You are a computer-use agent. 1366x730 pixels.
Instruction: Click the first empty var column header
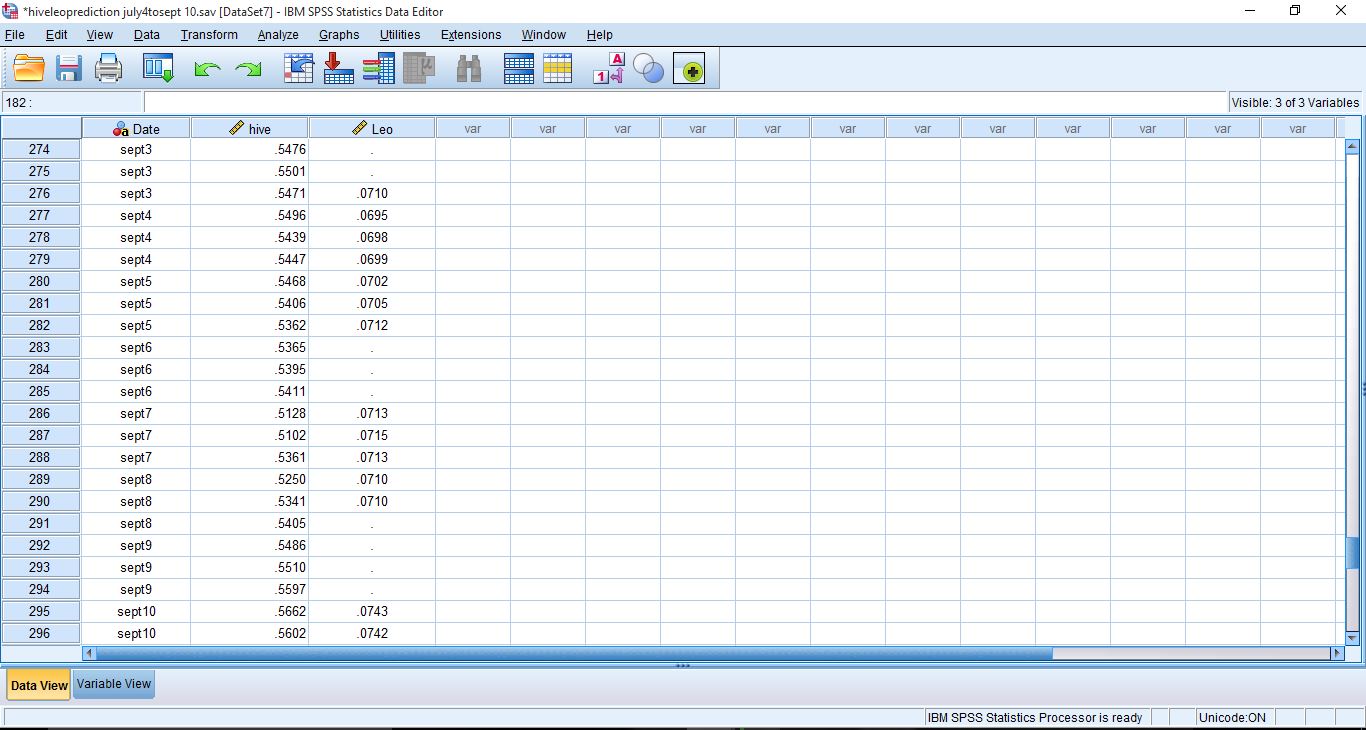473,128
